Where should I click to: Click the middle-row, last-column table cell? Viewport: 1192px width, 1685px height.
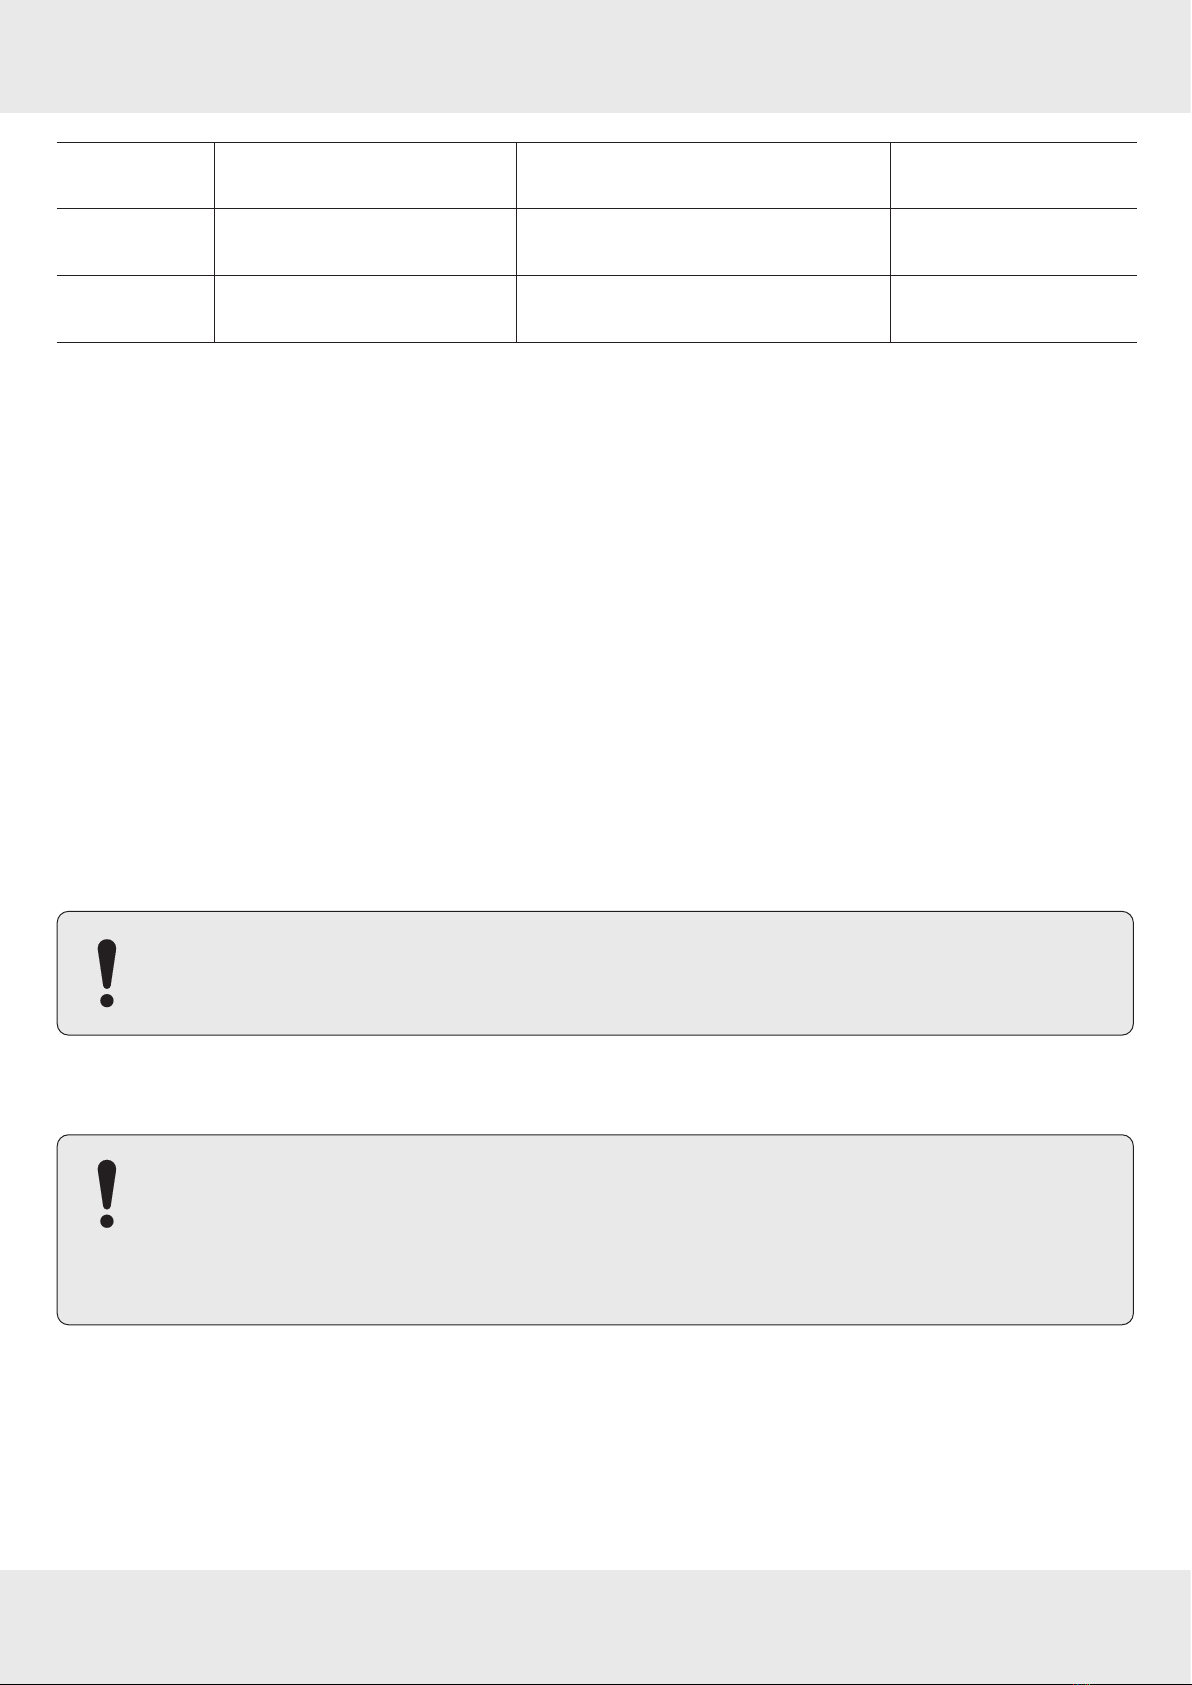click(1014, 242)
